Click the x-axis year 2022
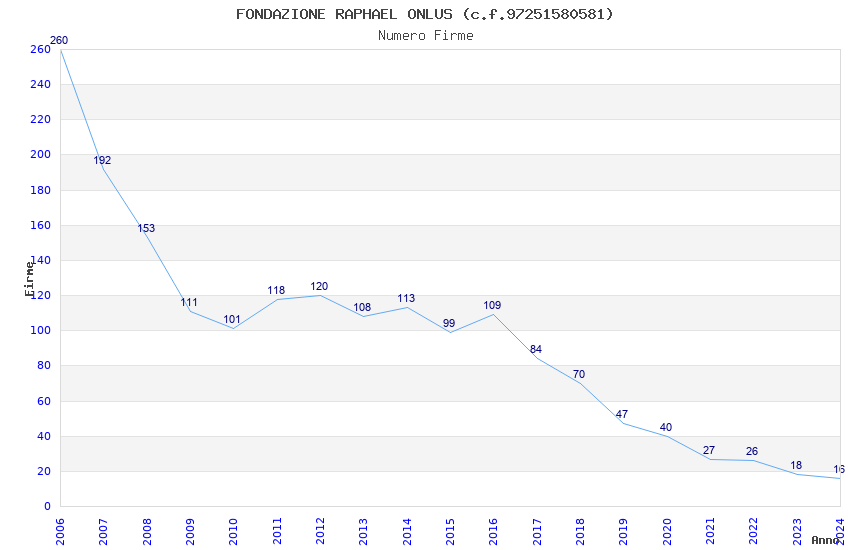The width and height of the screenshot is (850, 550). pyautogui.click(x=754, y=531)
